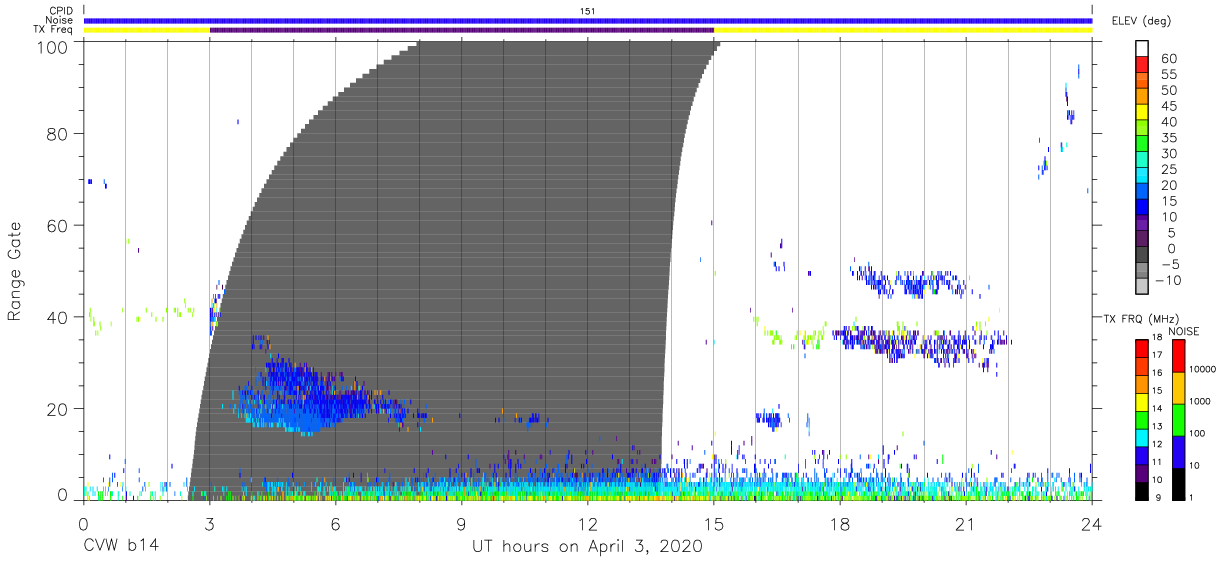Select the blue NOISE swatch between 10 and 100
The image size is (1228, 567).
tap(1178, 452)
